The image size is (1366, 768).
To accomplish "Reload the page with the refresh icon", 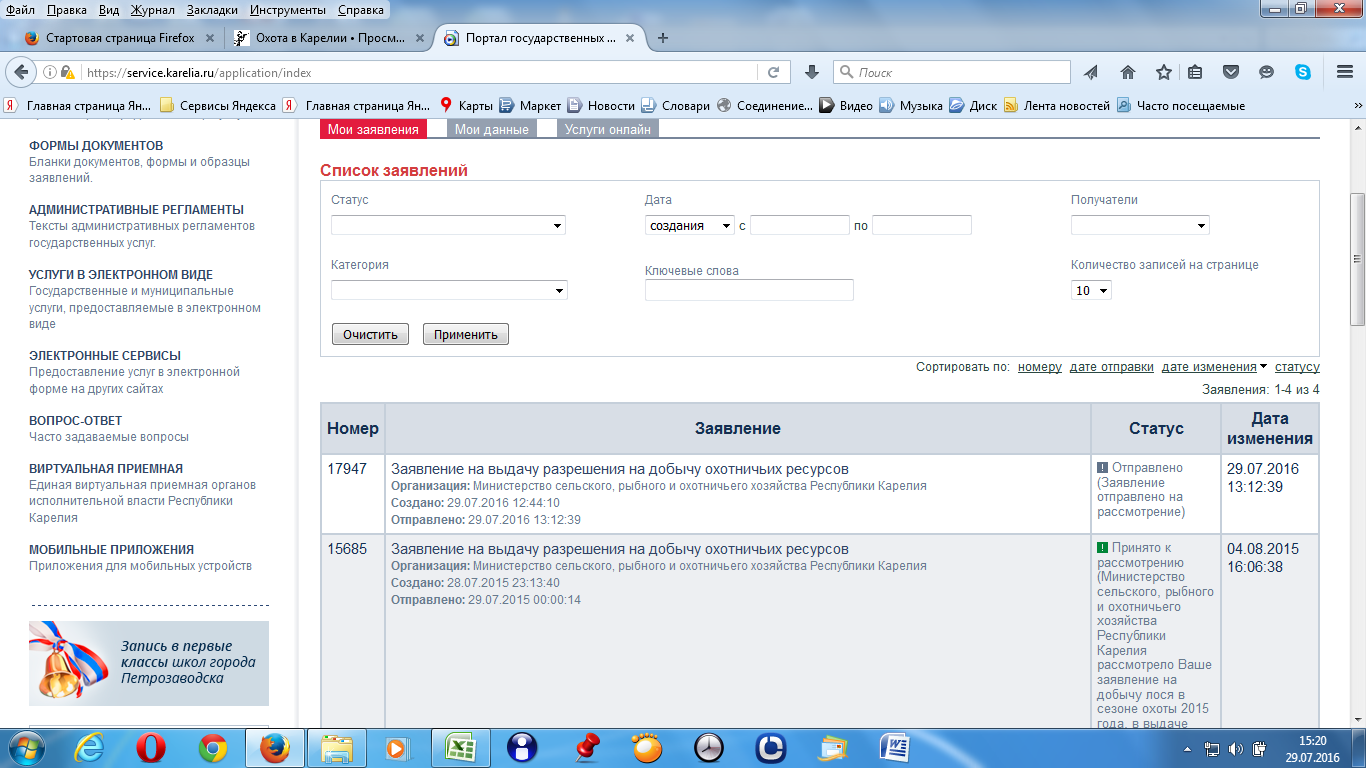I will click(773, 72).
